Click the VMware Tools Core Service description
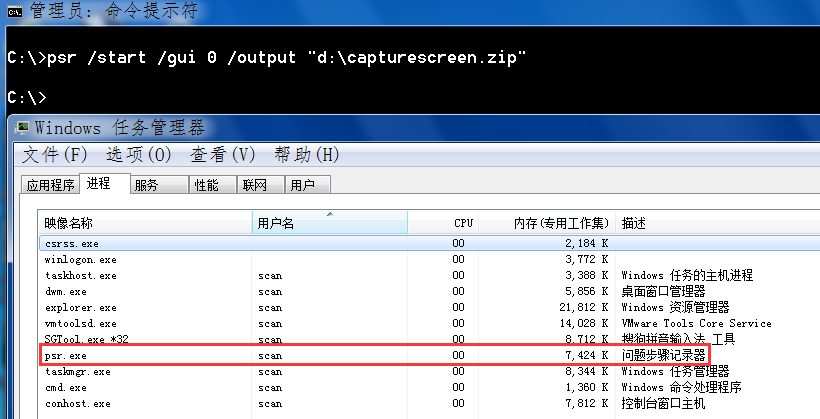This screenshot has width=820, height=419. pos(696,323)
